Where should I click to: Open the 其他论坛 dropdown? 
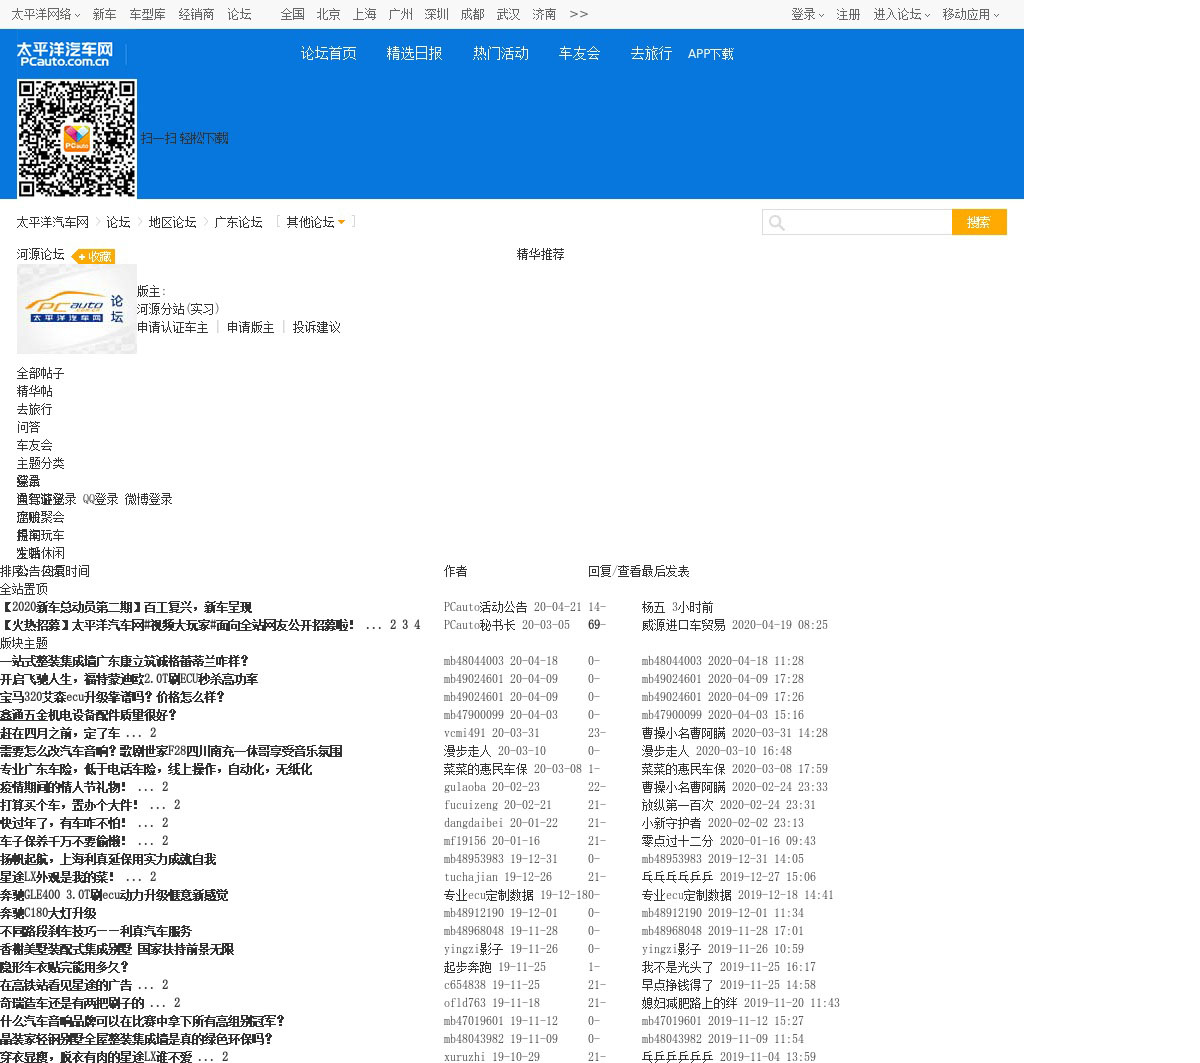coord(316,222)
